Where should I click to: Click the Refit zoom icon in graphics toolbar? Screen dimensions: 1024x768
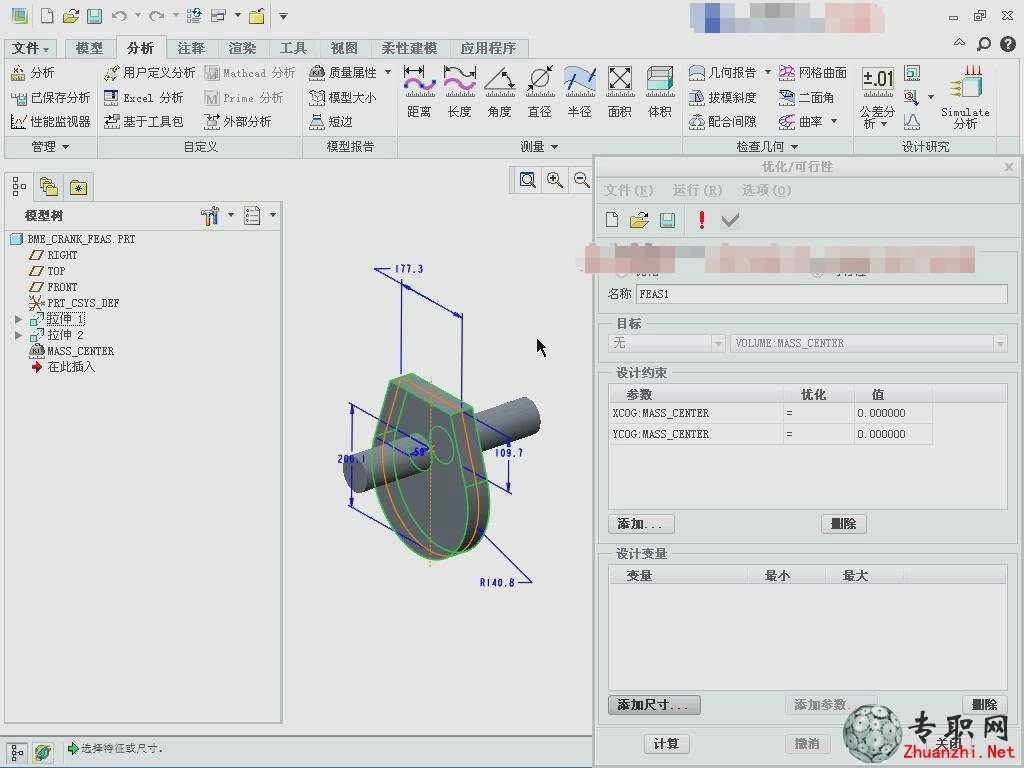[527, 180]
